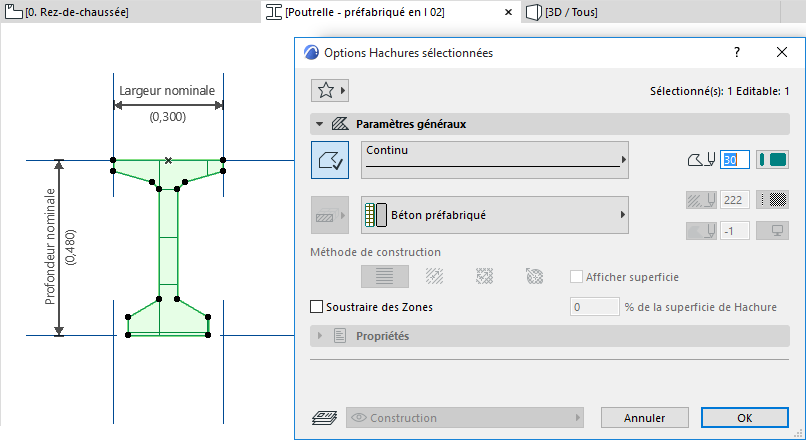Screen dimensions: 806x440
Task: Collapse the Paramètres généraux section
Action: 320,125
